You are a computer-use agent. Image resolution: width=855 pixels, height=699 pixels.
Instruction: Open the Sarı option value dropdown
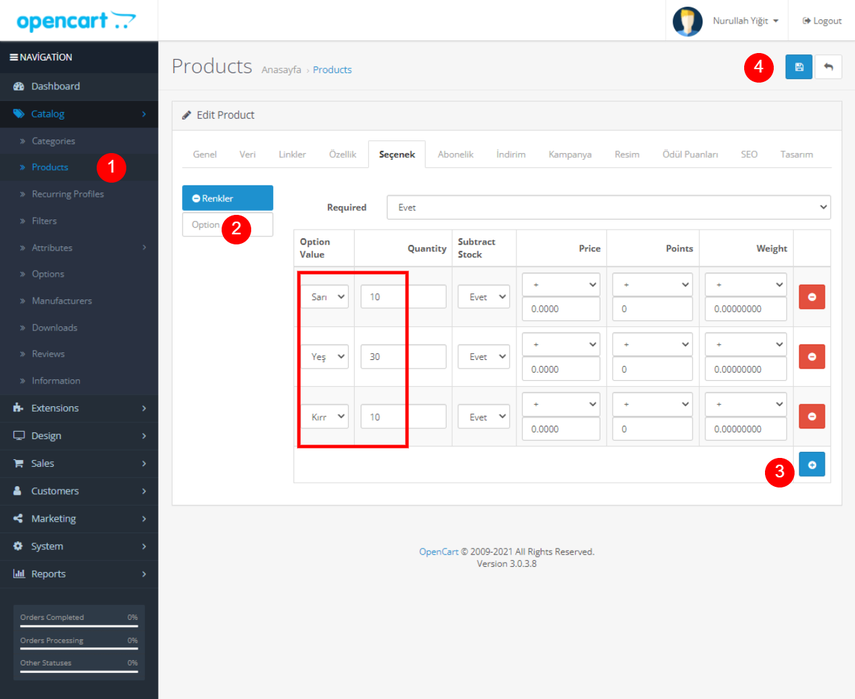tap(327, 297)
